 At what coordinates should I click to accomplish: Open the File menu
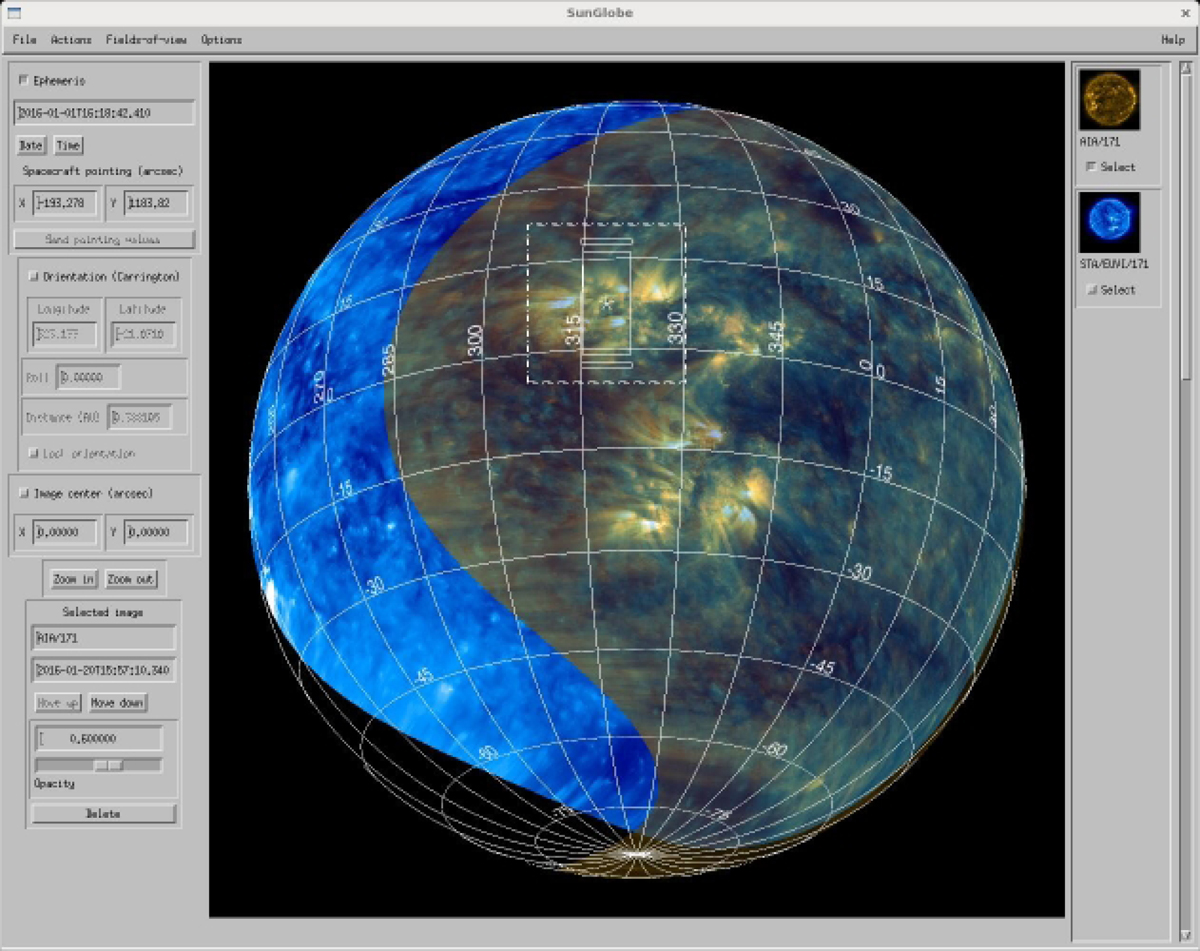click(24, 40)
